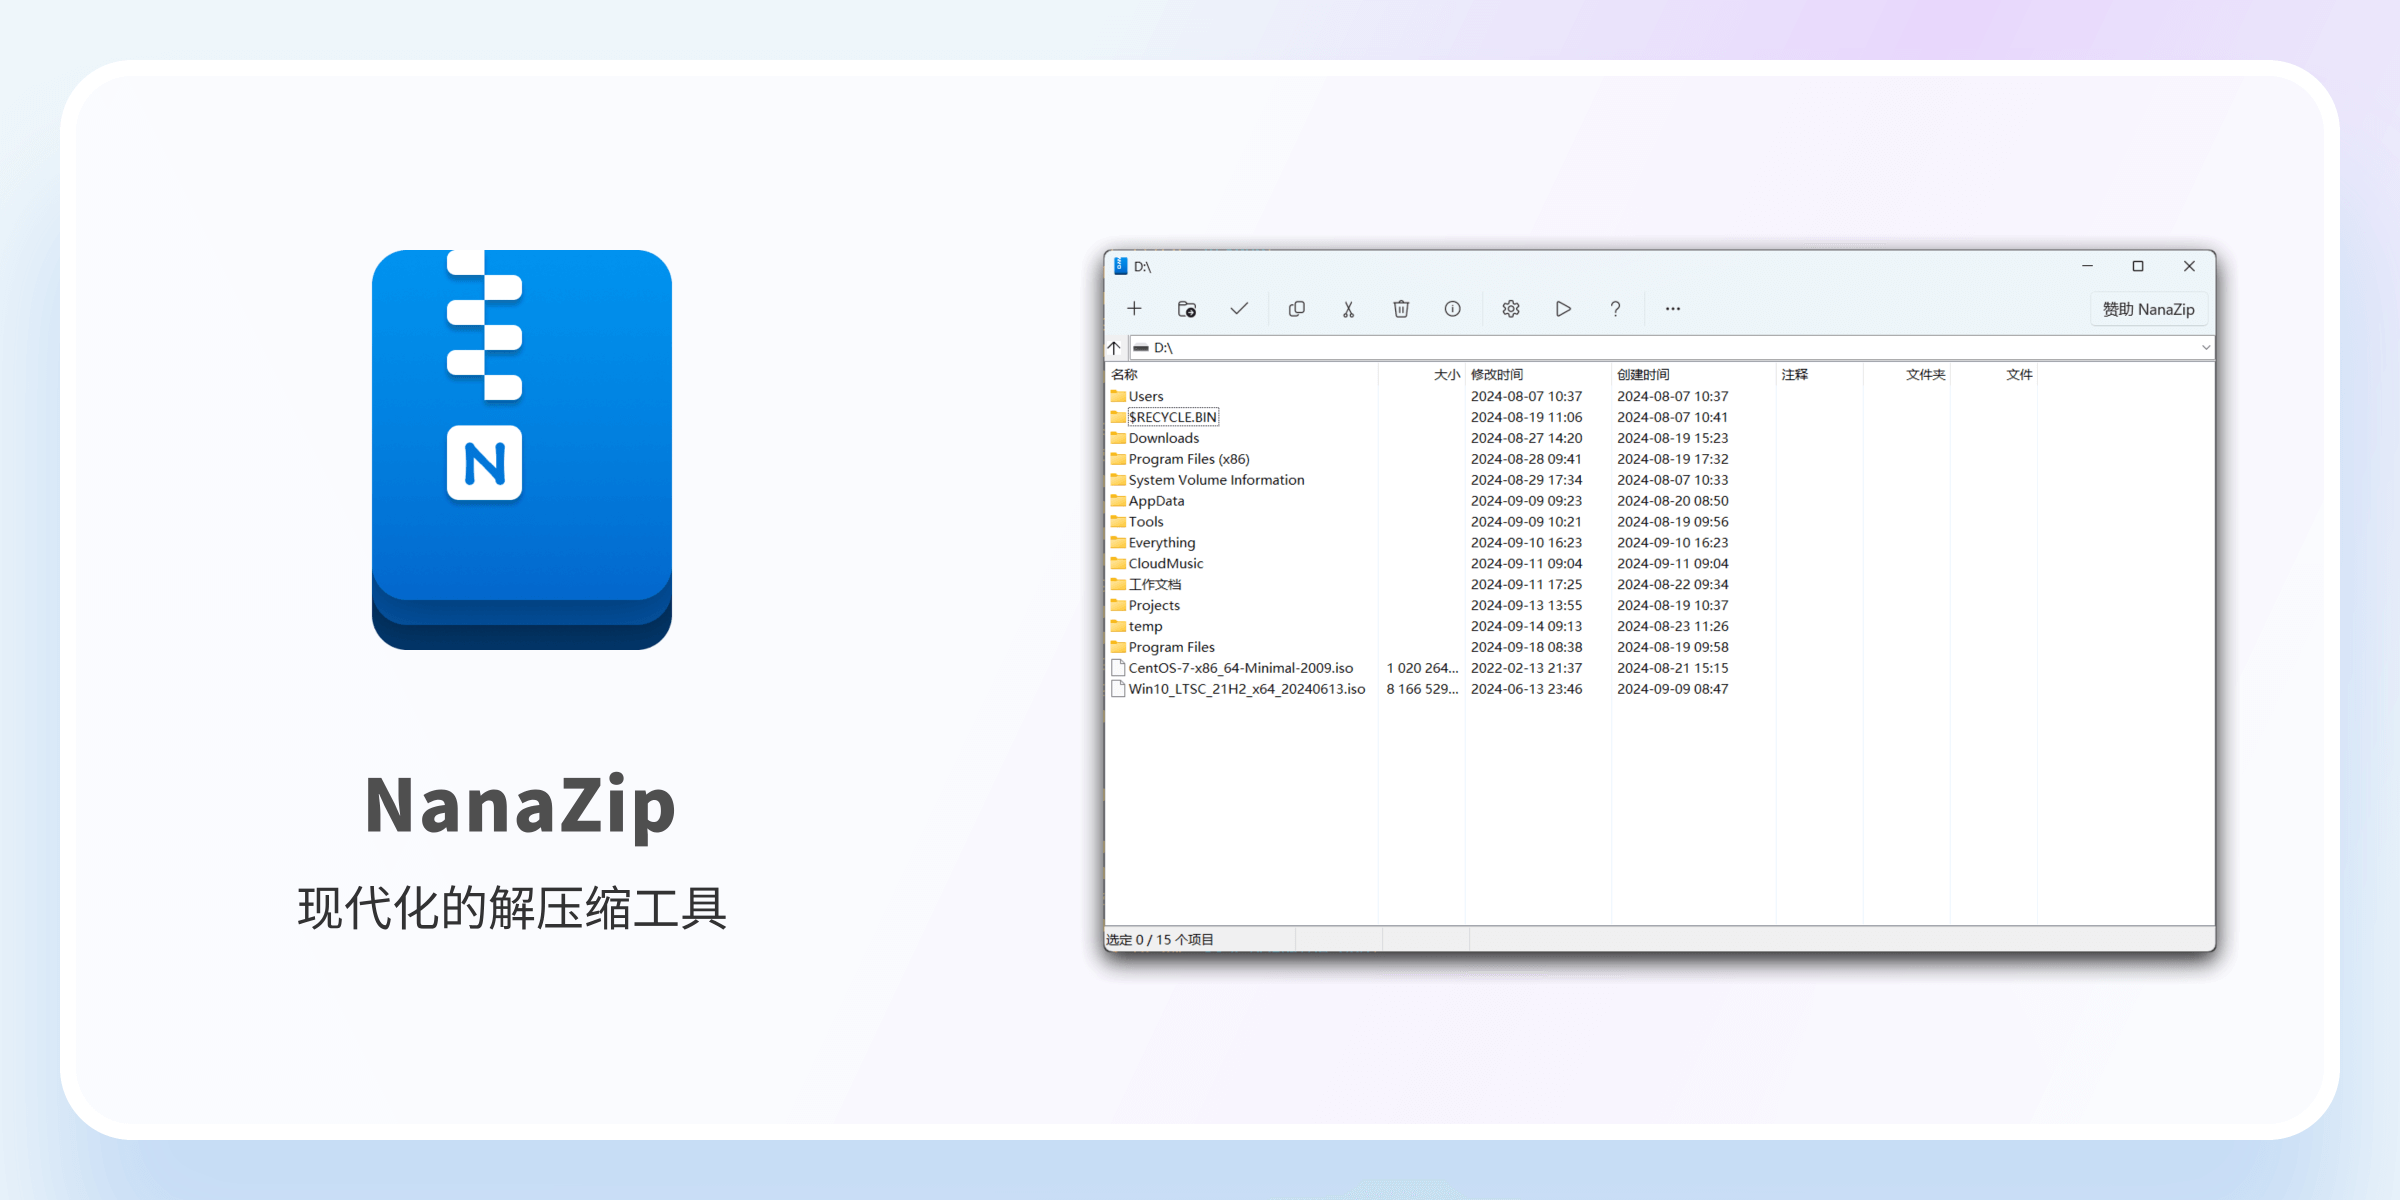
Task: Click the file icon beside Win10_LTSC iso
Action: [1118, 689]
